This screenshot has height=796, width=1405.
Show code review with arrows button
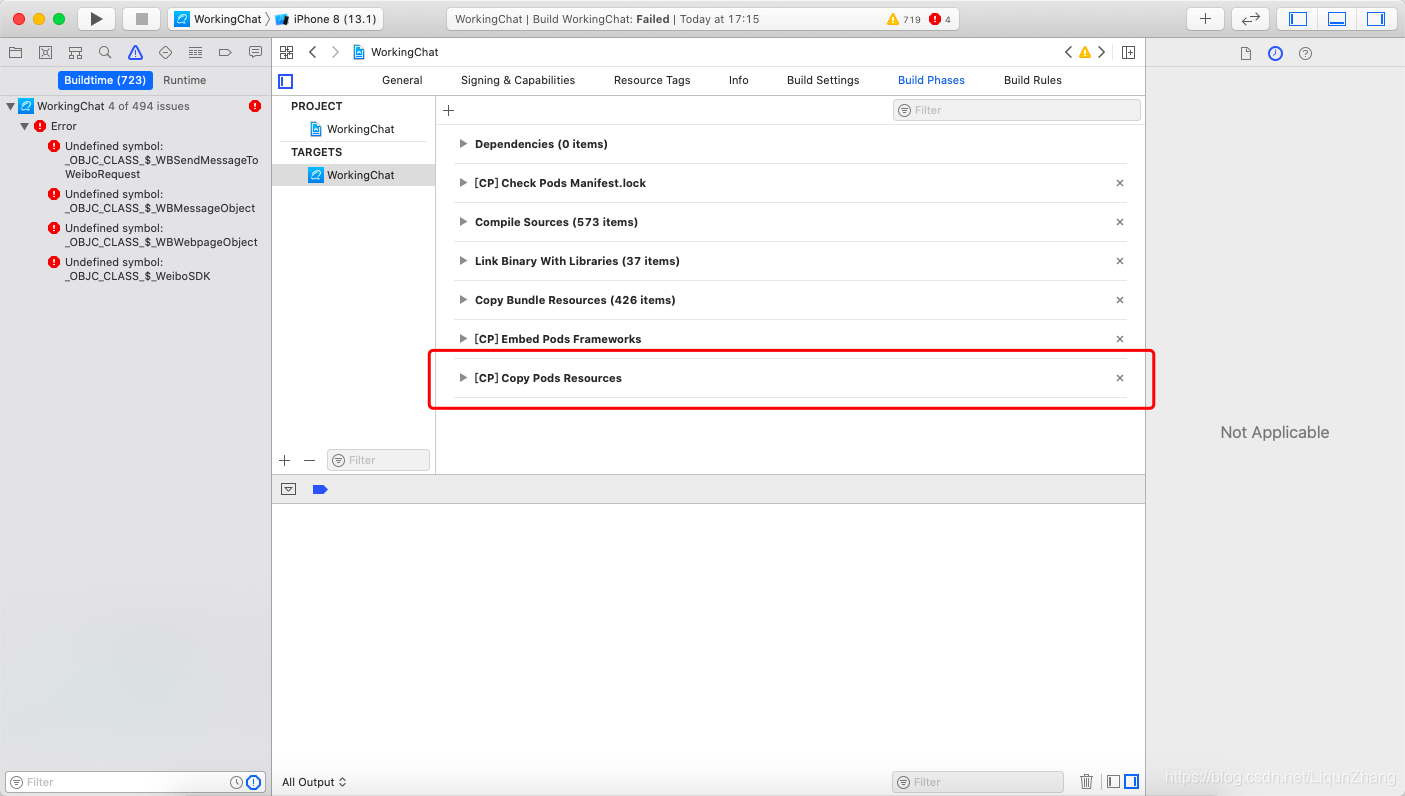1250,19
